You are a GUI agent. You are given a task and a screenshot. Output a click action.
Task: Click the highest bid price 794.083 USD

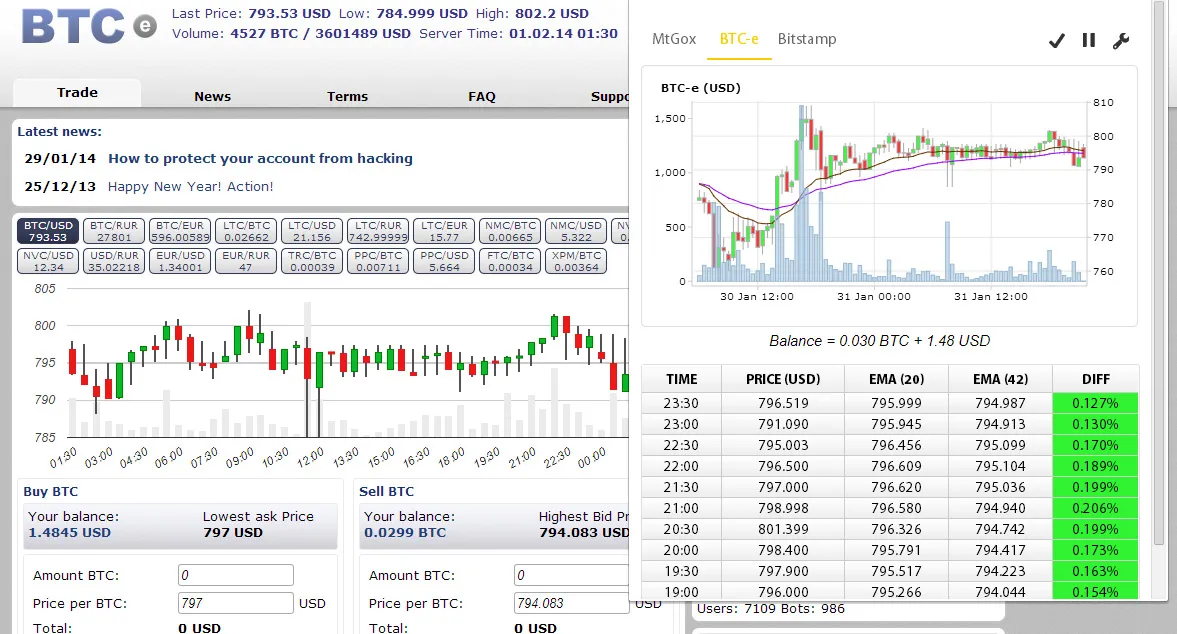point(584,533)
